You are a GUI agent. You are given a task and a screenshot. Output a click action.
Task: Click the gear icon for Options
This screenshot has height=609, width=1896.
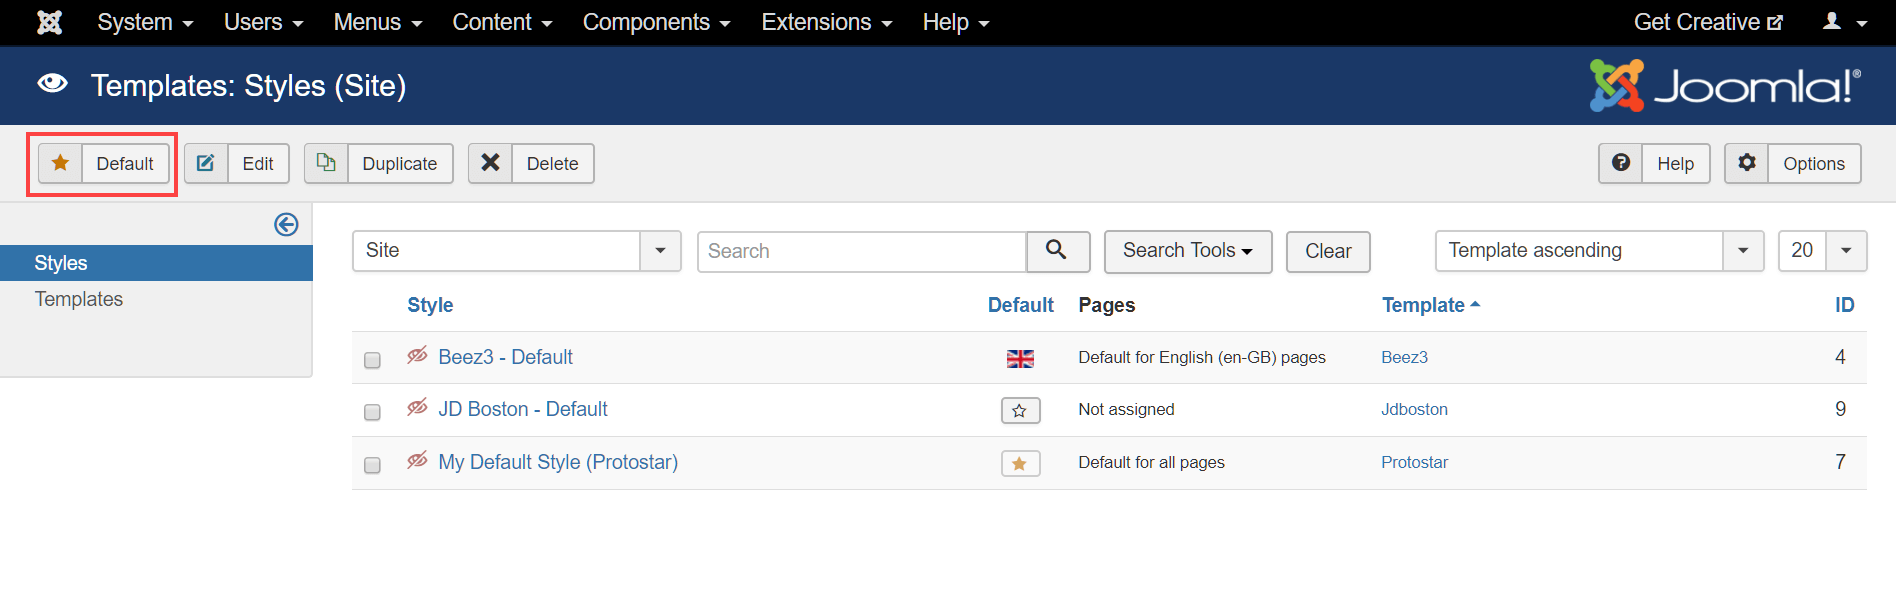tap(1747, 163)
